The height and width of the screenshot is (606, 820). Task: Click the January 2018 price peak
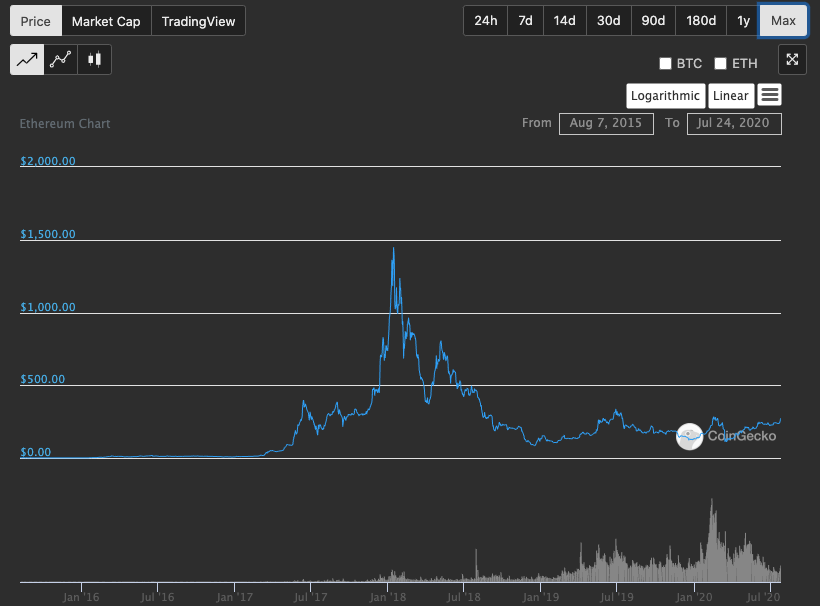393,249
